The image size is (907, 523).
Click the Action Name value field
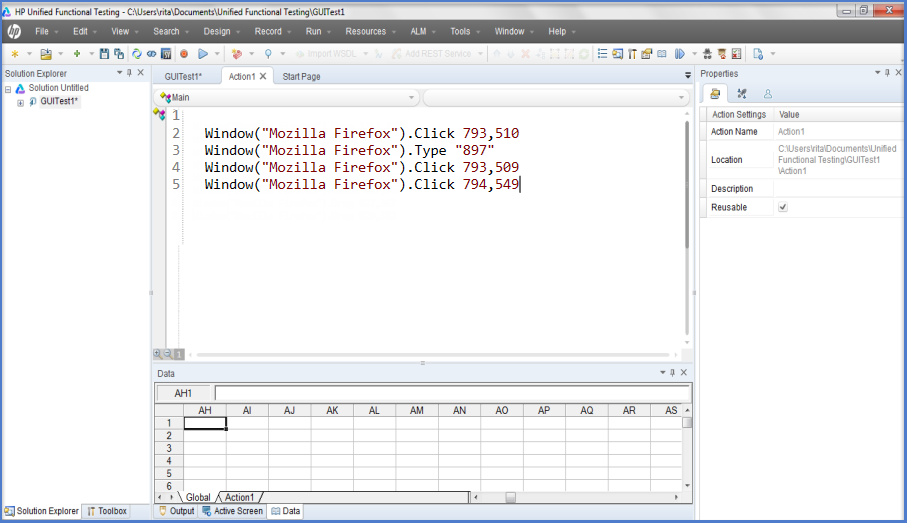click(839, 131)
